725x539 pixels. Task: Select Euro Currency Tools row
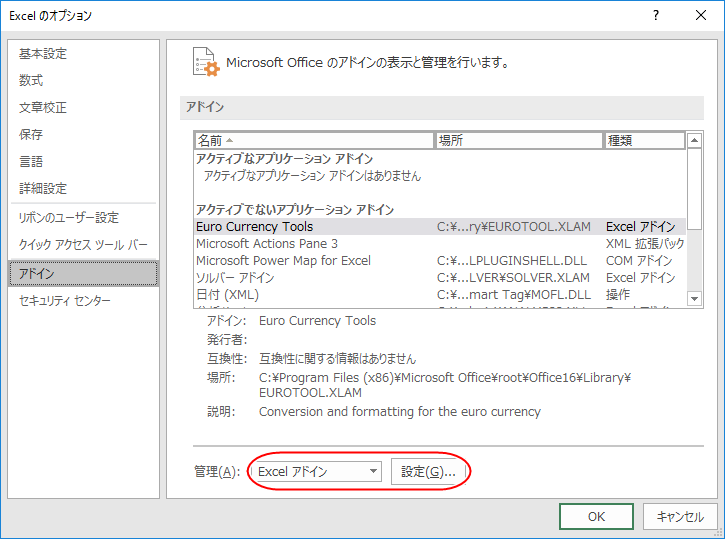coord(440,227)
